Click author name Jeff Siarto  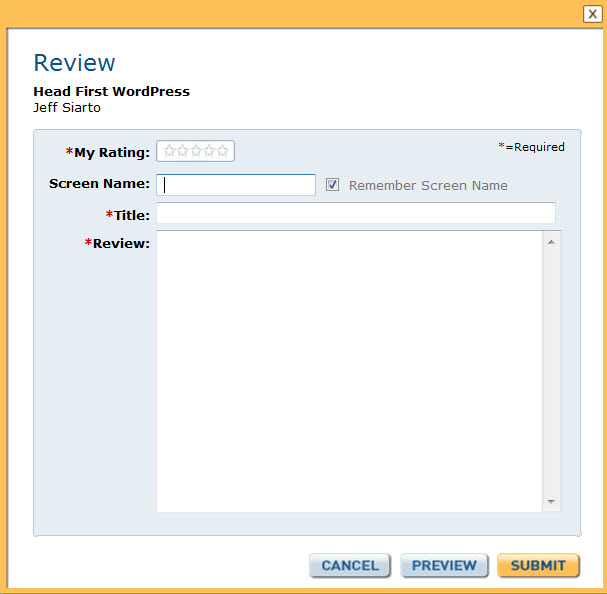click(x=67, y=108)
